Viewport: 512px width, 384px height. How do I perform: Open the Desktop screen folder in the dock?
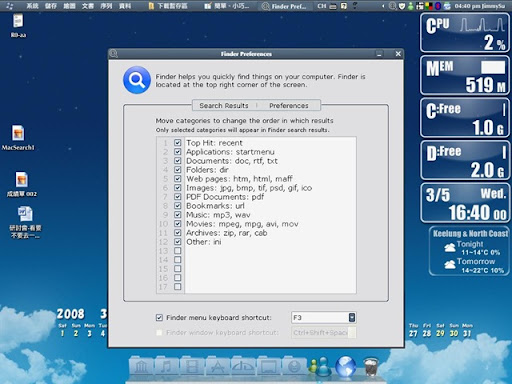(268, 367)
